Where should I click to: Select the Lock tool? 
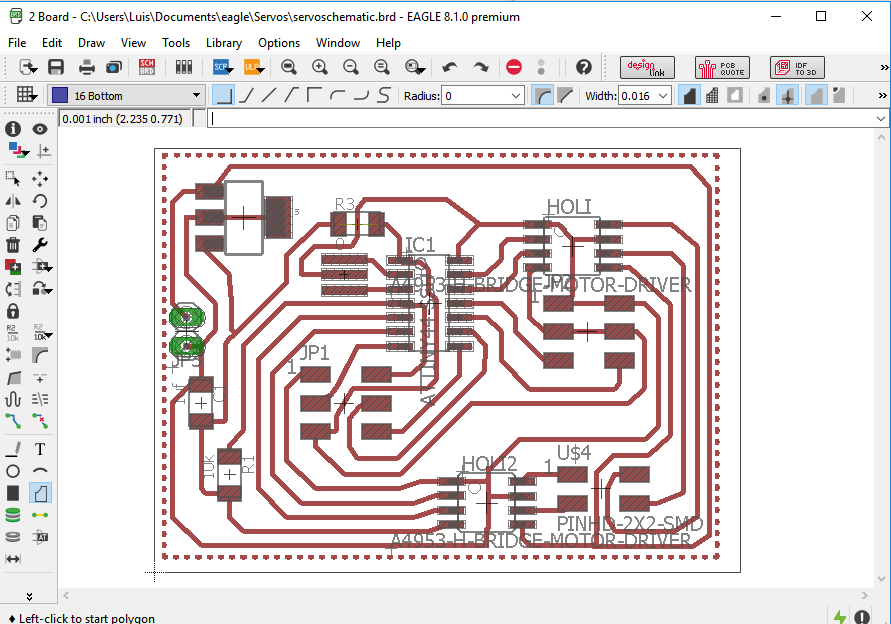click(x=13, y=311)
